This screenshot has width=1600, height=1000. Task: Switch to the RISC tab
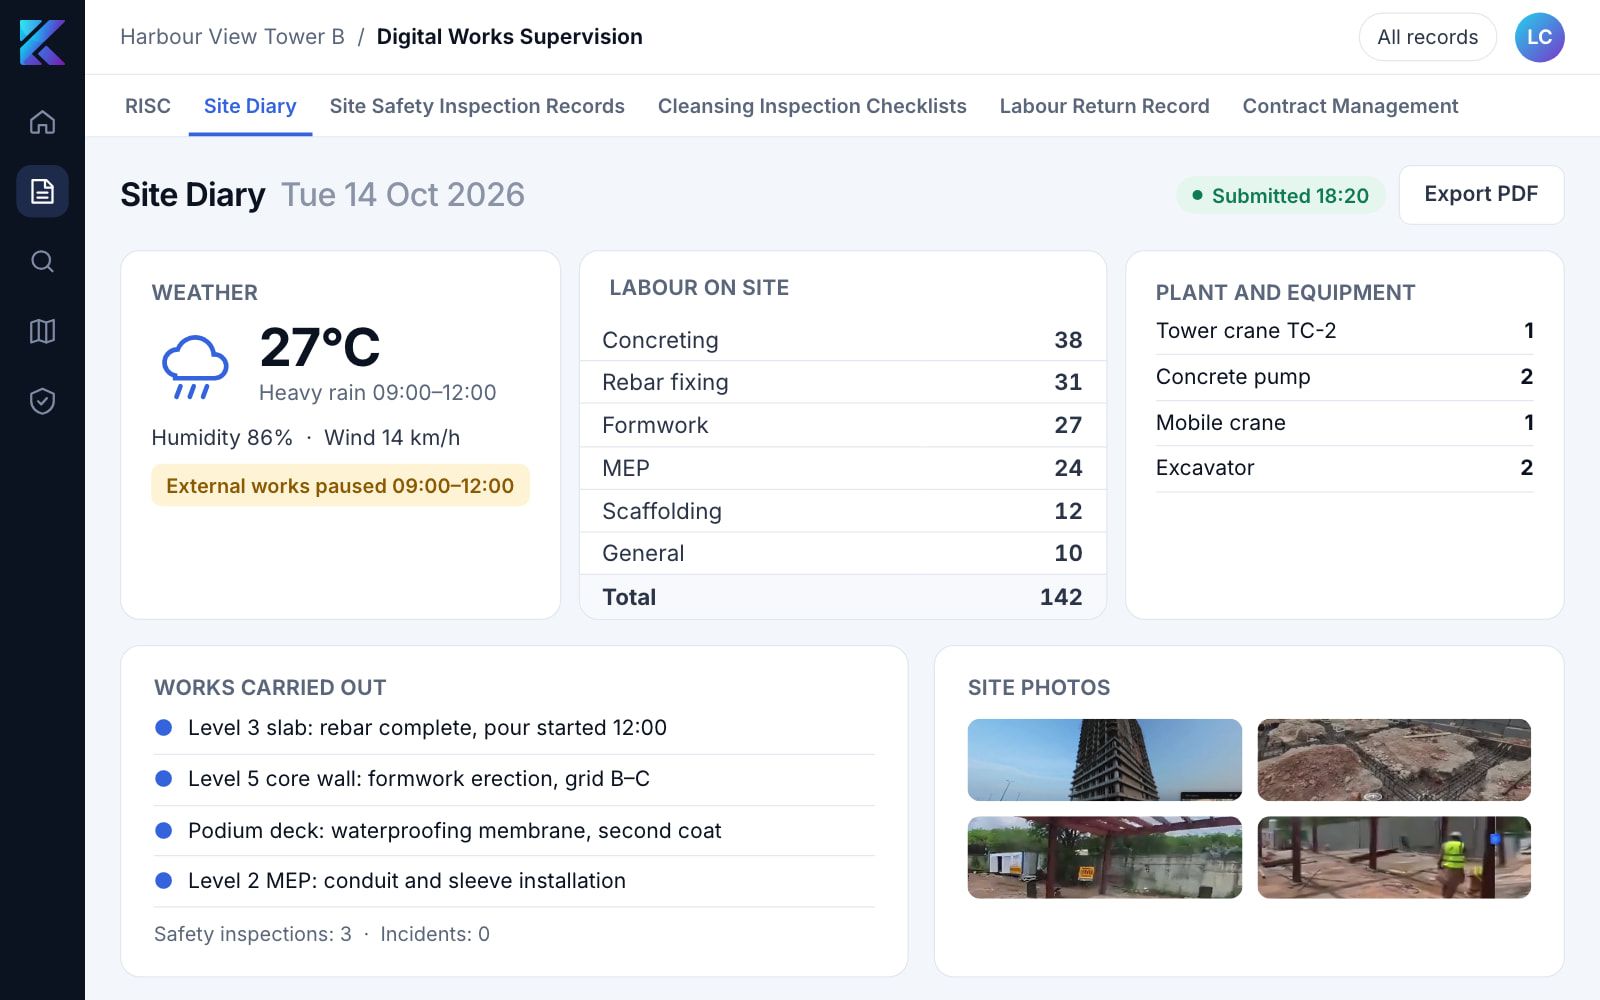point(148,106)
